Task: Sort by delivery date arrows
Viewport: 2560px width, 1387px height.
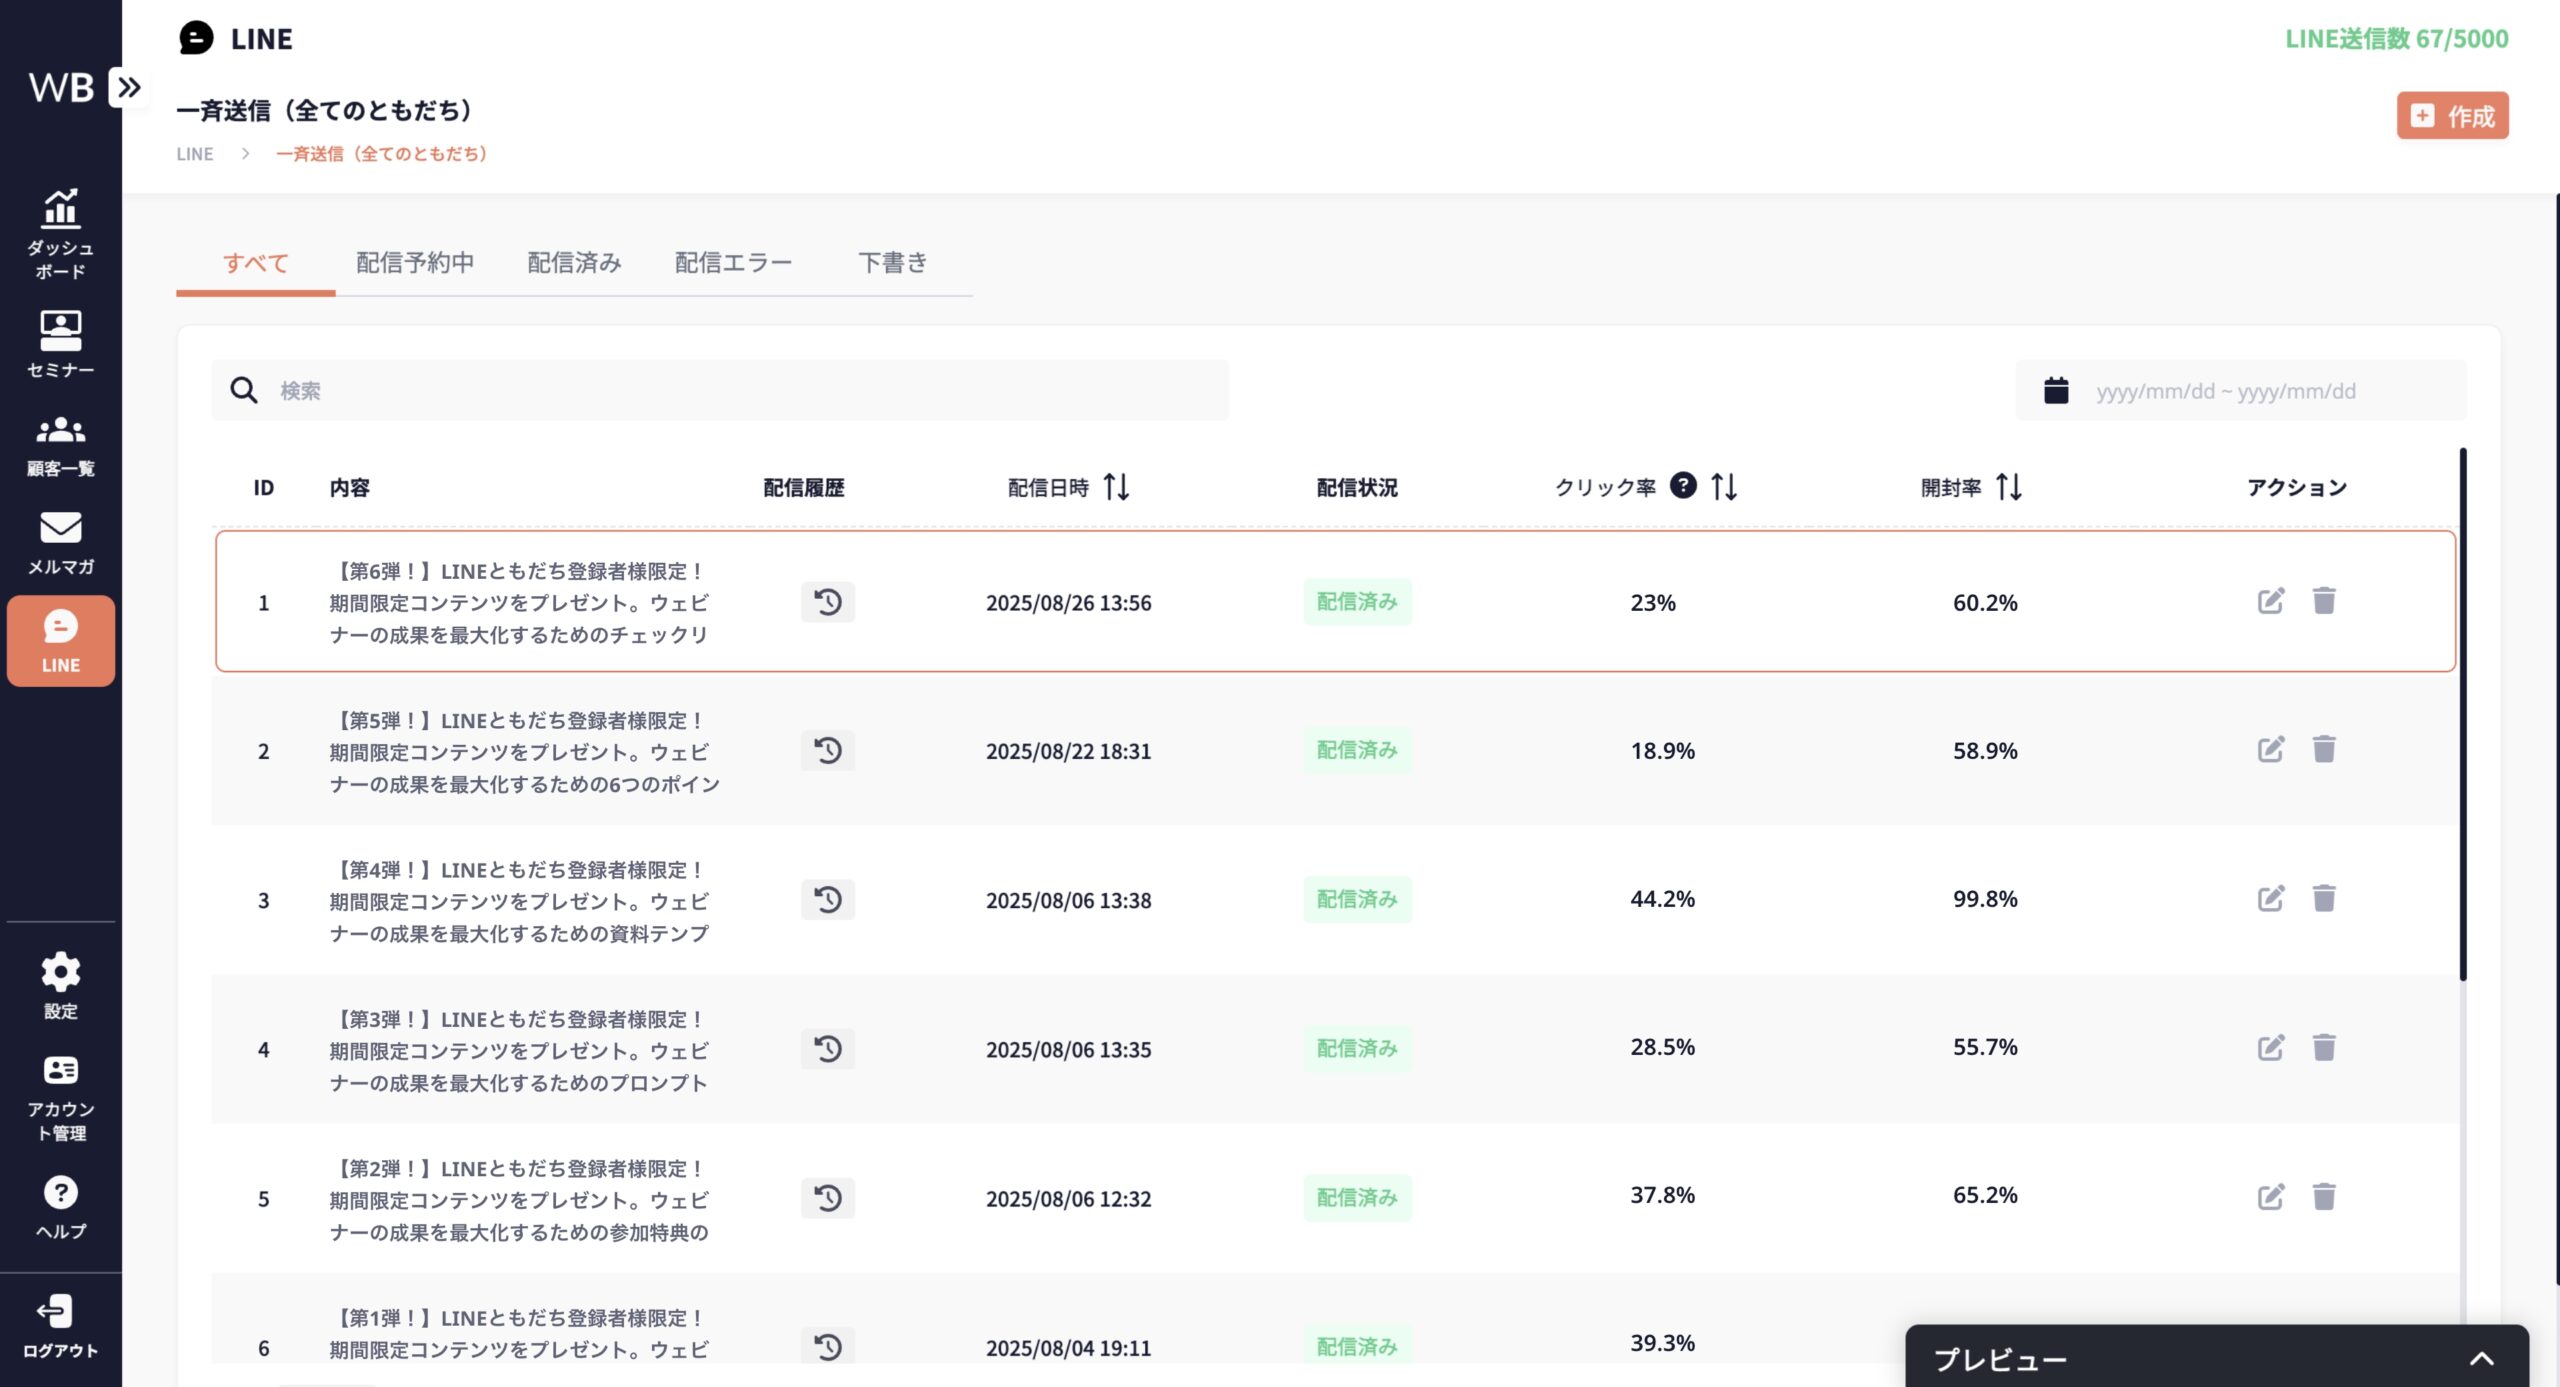Action: (x=1116, y=487)
